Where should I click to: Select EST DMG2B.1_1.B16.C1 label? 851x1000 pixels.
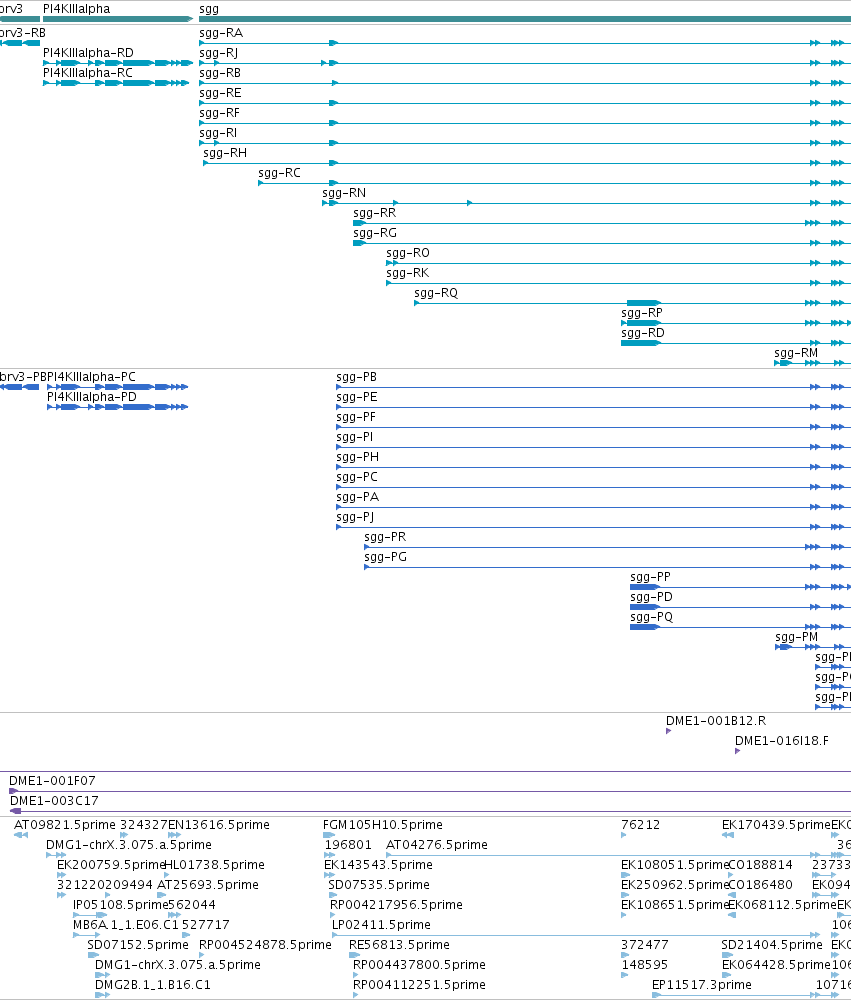152,985
